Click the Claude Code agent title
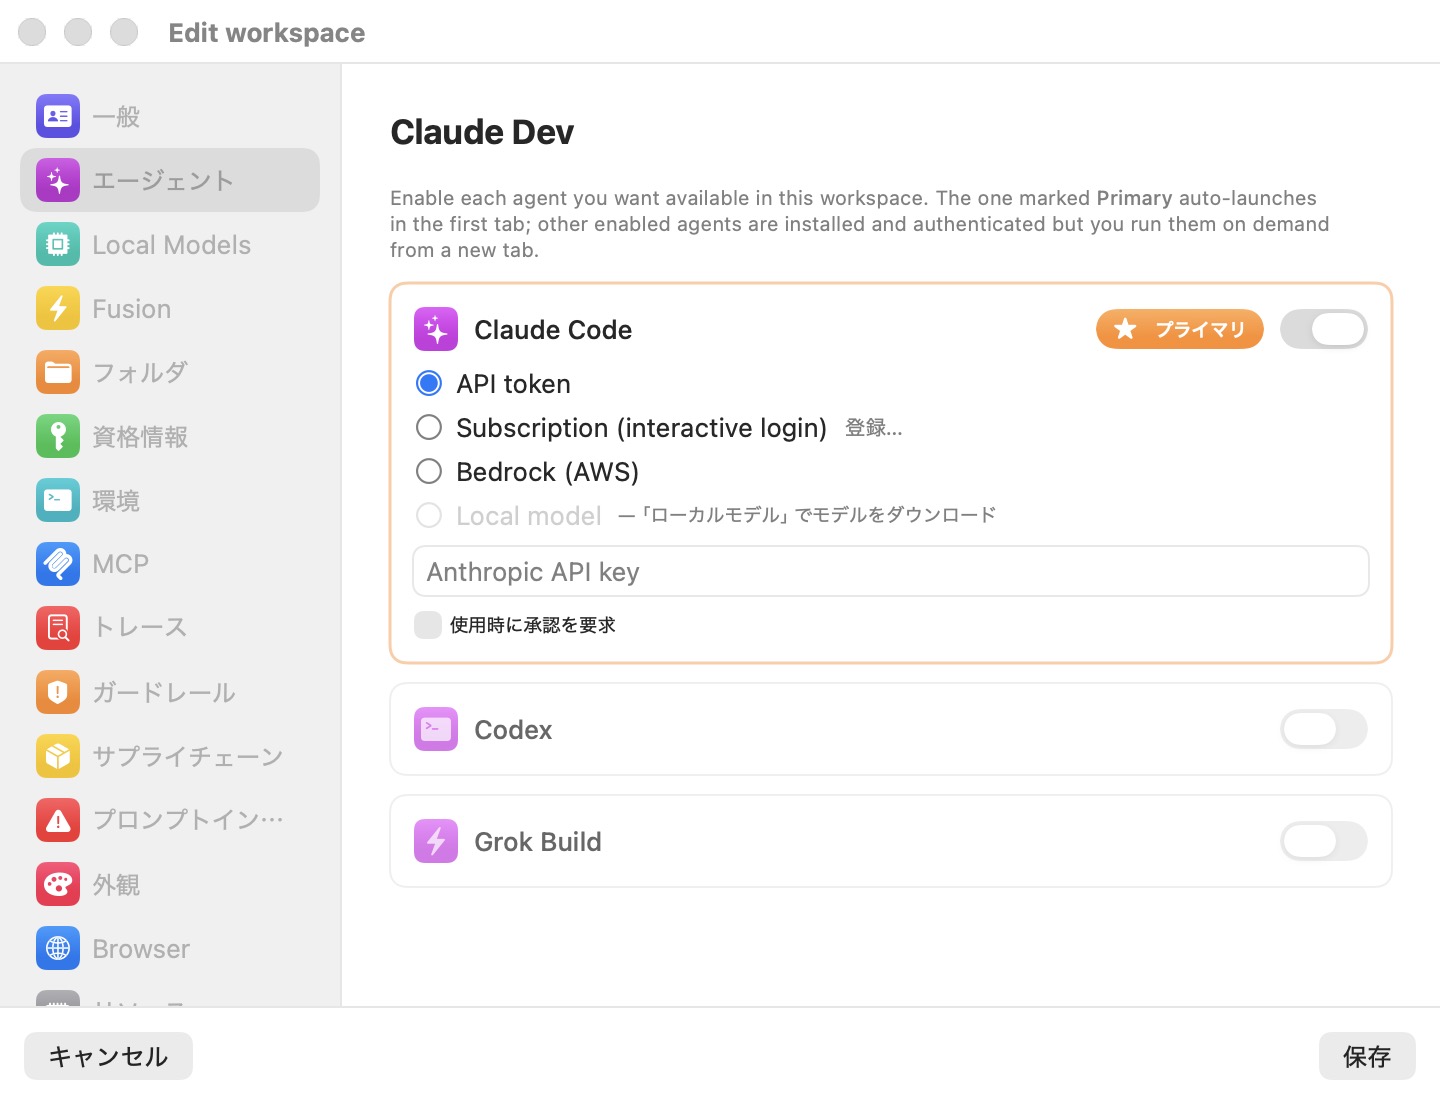 click(x=553, y=329)
